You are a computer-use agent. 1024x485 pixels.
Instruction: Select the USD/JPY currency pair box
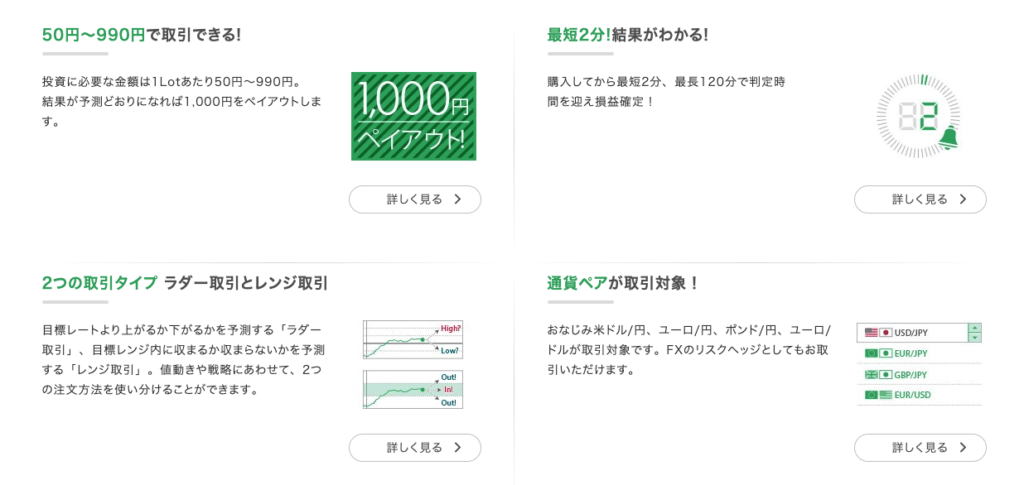(x=912, y=332)
